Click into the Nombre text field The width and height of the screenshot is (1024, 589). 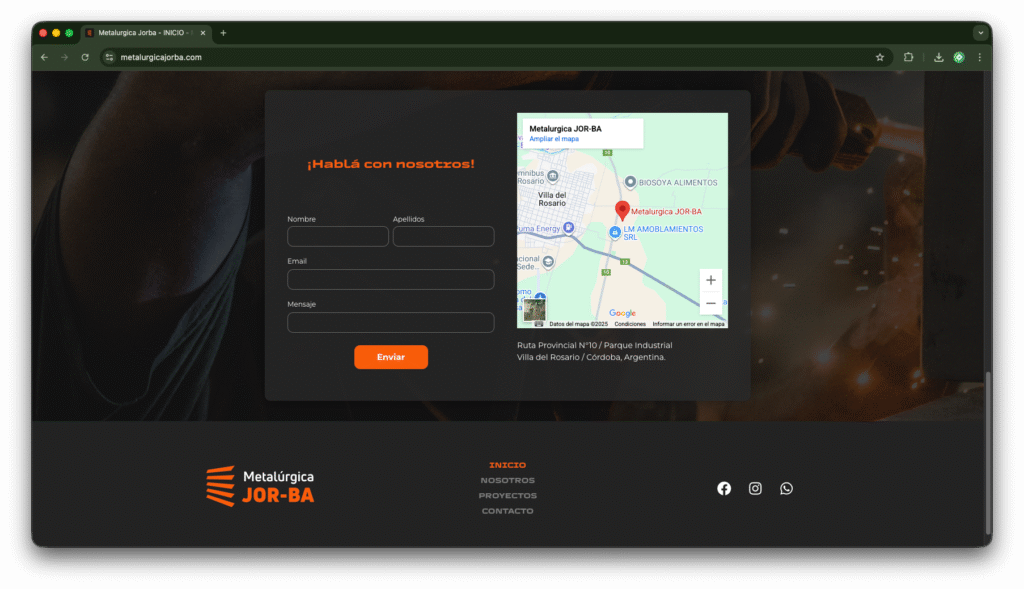pos(337,236)
